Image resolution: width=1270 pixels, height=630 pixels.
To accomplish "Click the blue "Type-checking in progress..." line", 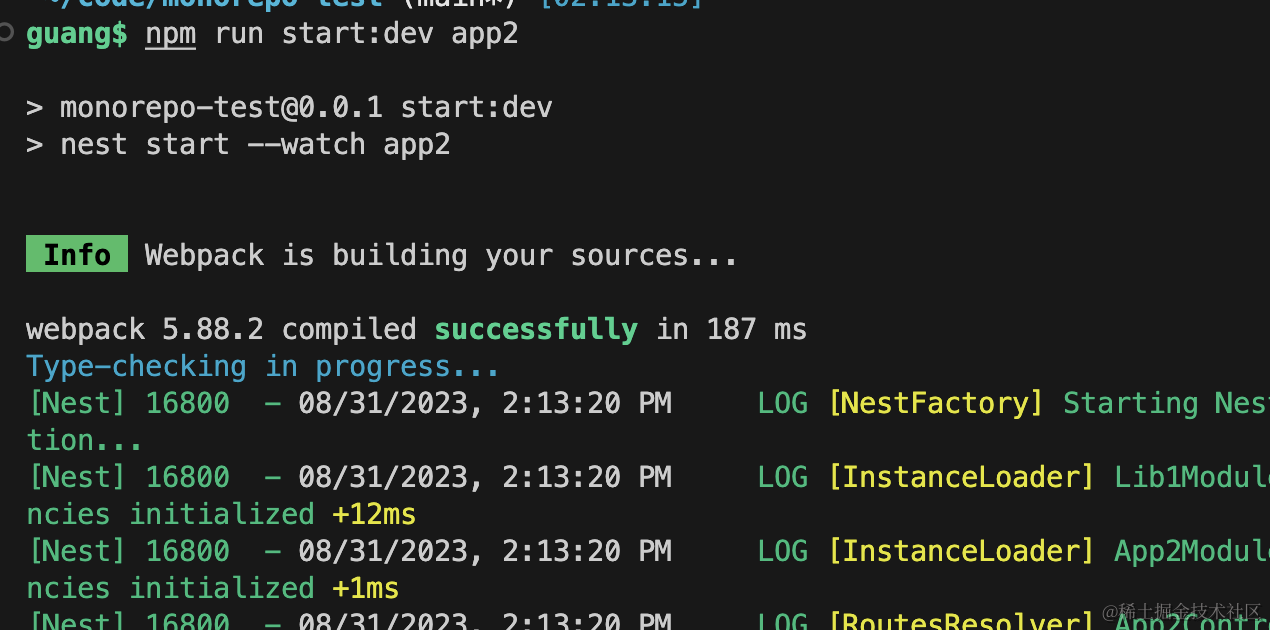I will 263,367.
